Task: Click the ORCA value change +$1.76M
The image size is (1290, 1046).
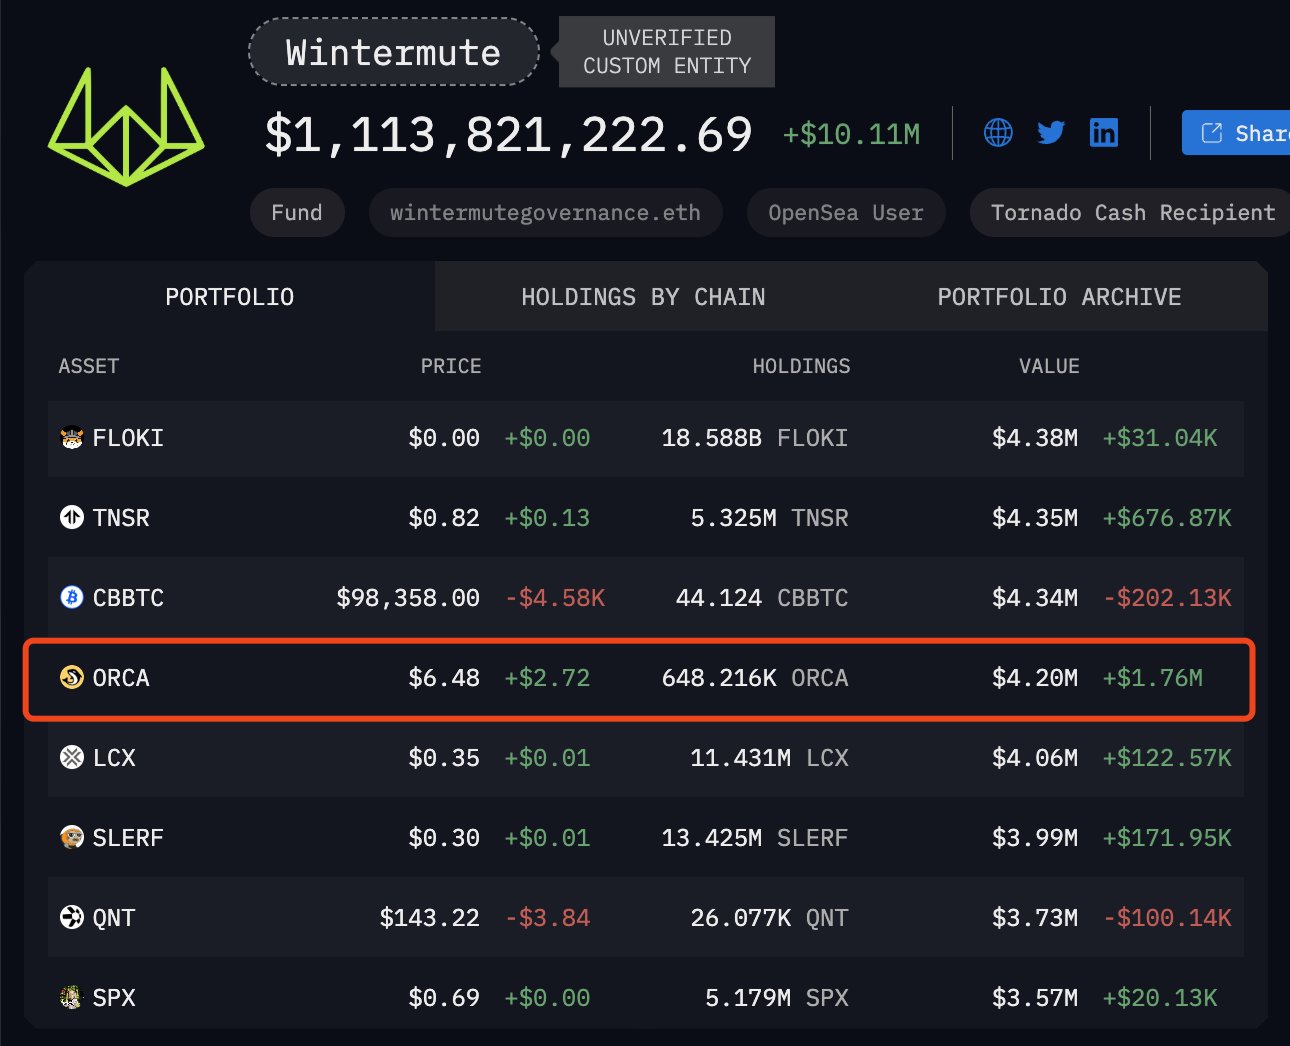Action: pos(1153,678)
